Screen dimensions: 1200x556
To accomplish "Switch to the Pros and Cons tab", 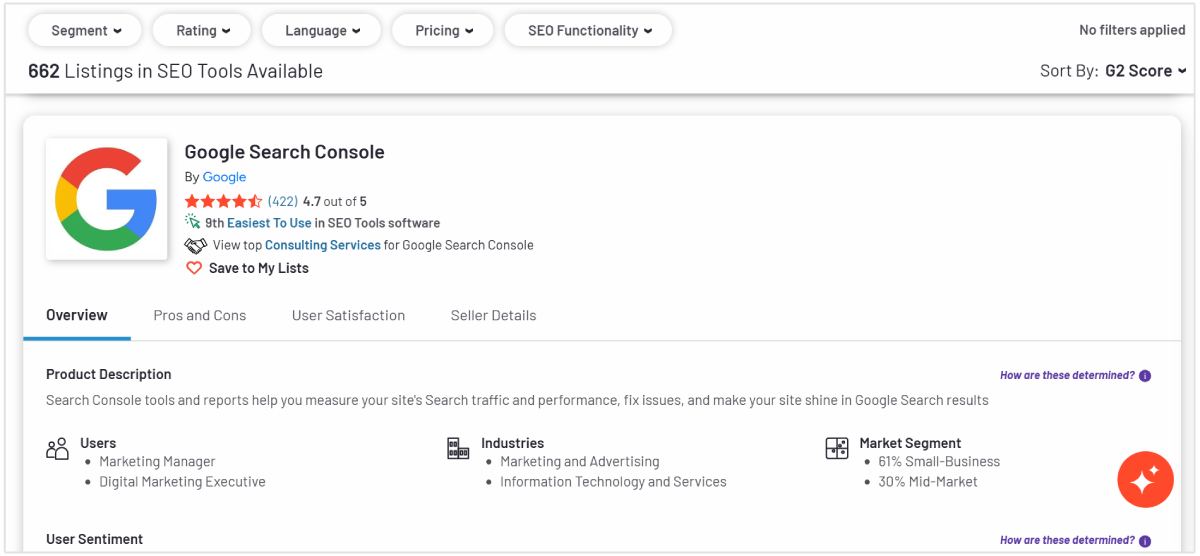I will pos(200,315).
